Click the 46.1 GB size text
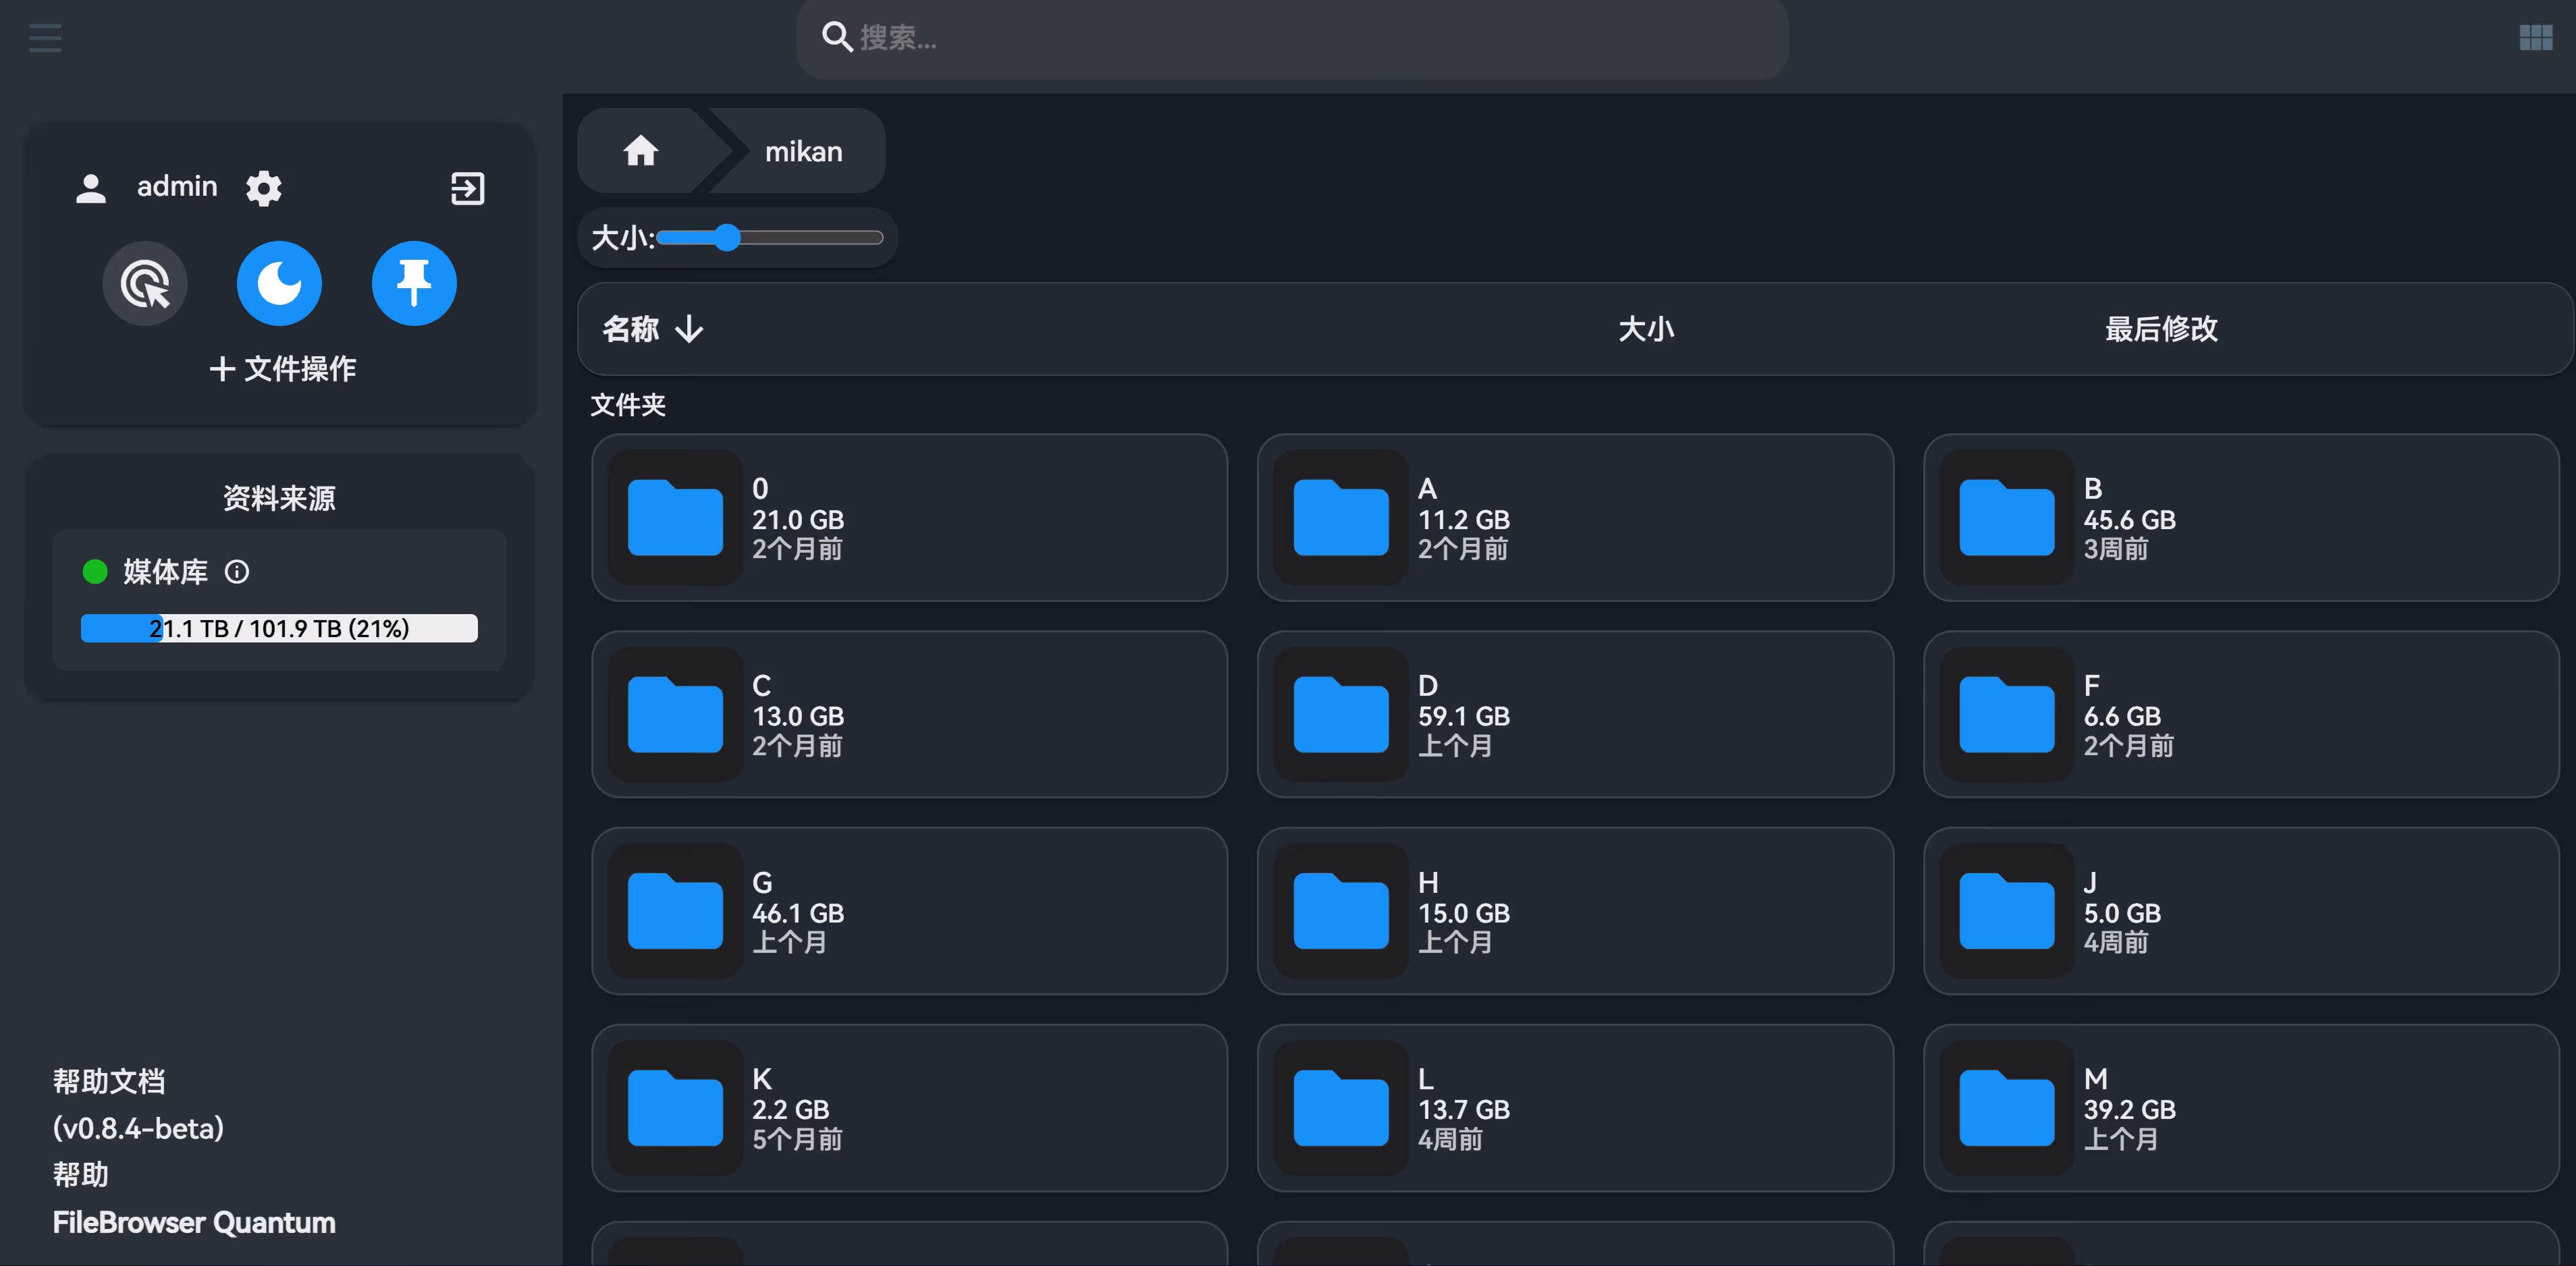2576x1266 pixels. click(798, 913)
